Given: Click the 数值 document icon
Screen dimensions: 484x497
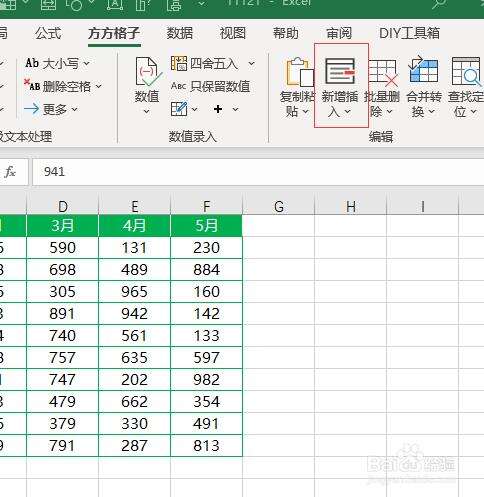Looking at the screenshot, I should coord(147,72).
